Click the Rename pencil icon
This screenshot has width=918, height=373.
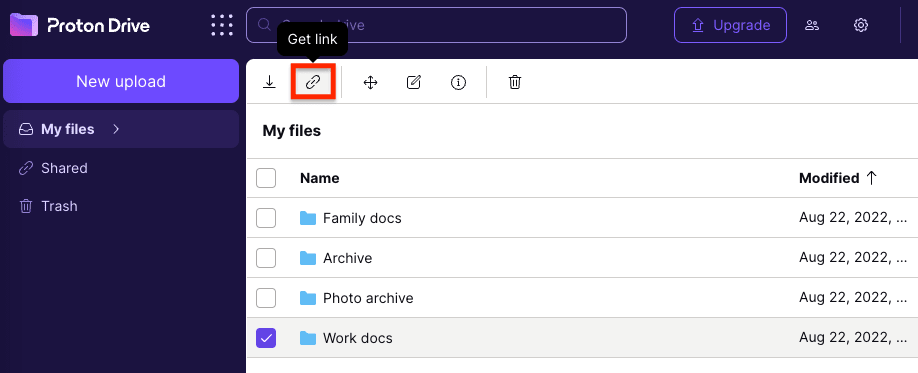[414, 83]
